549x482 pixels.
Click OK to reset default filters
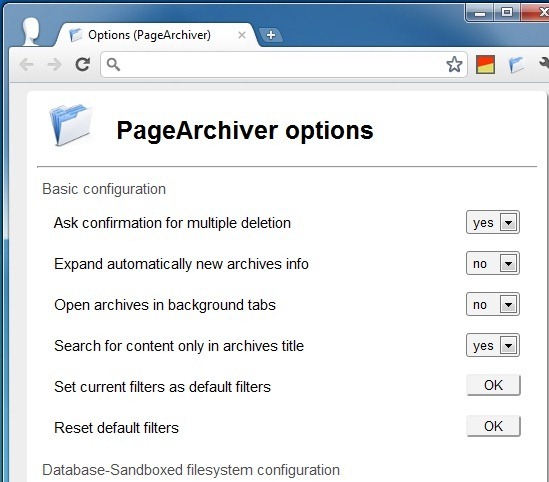pos(493,426)
